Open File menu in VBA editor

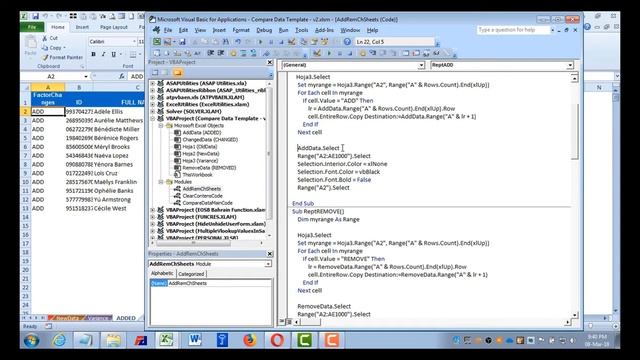click(168, 30)
